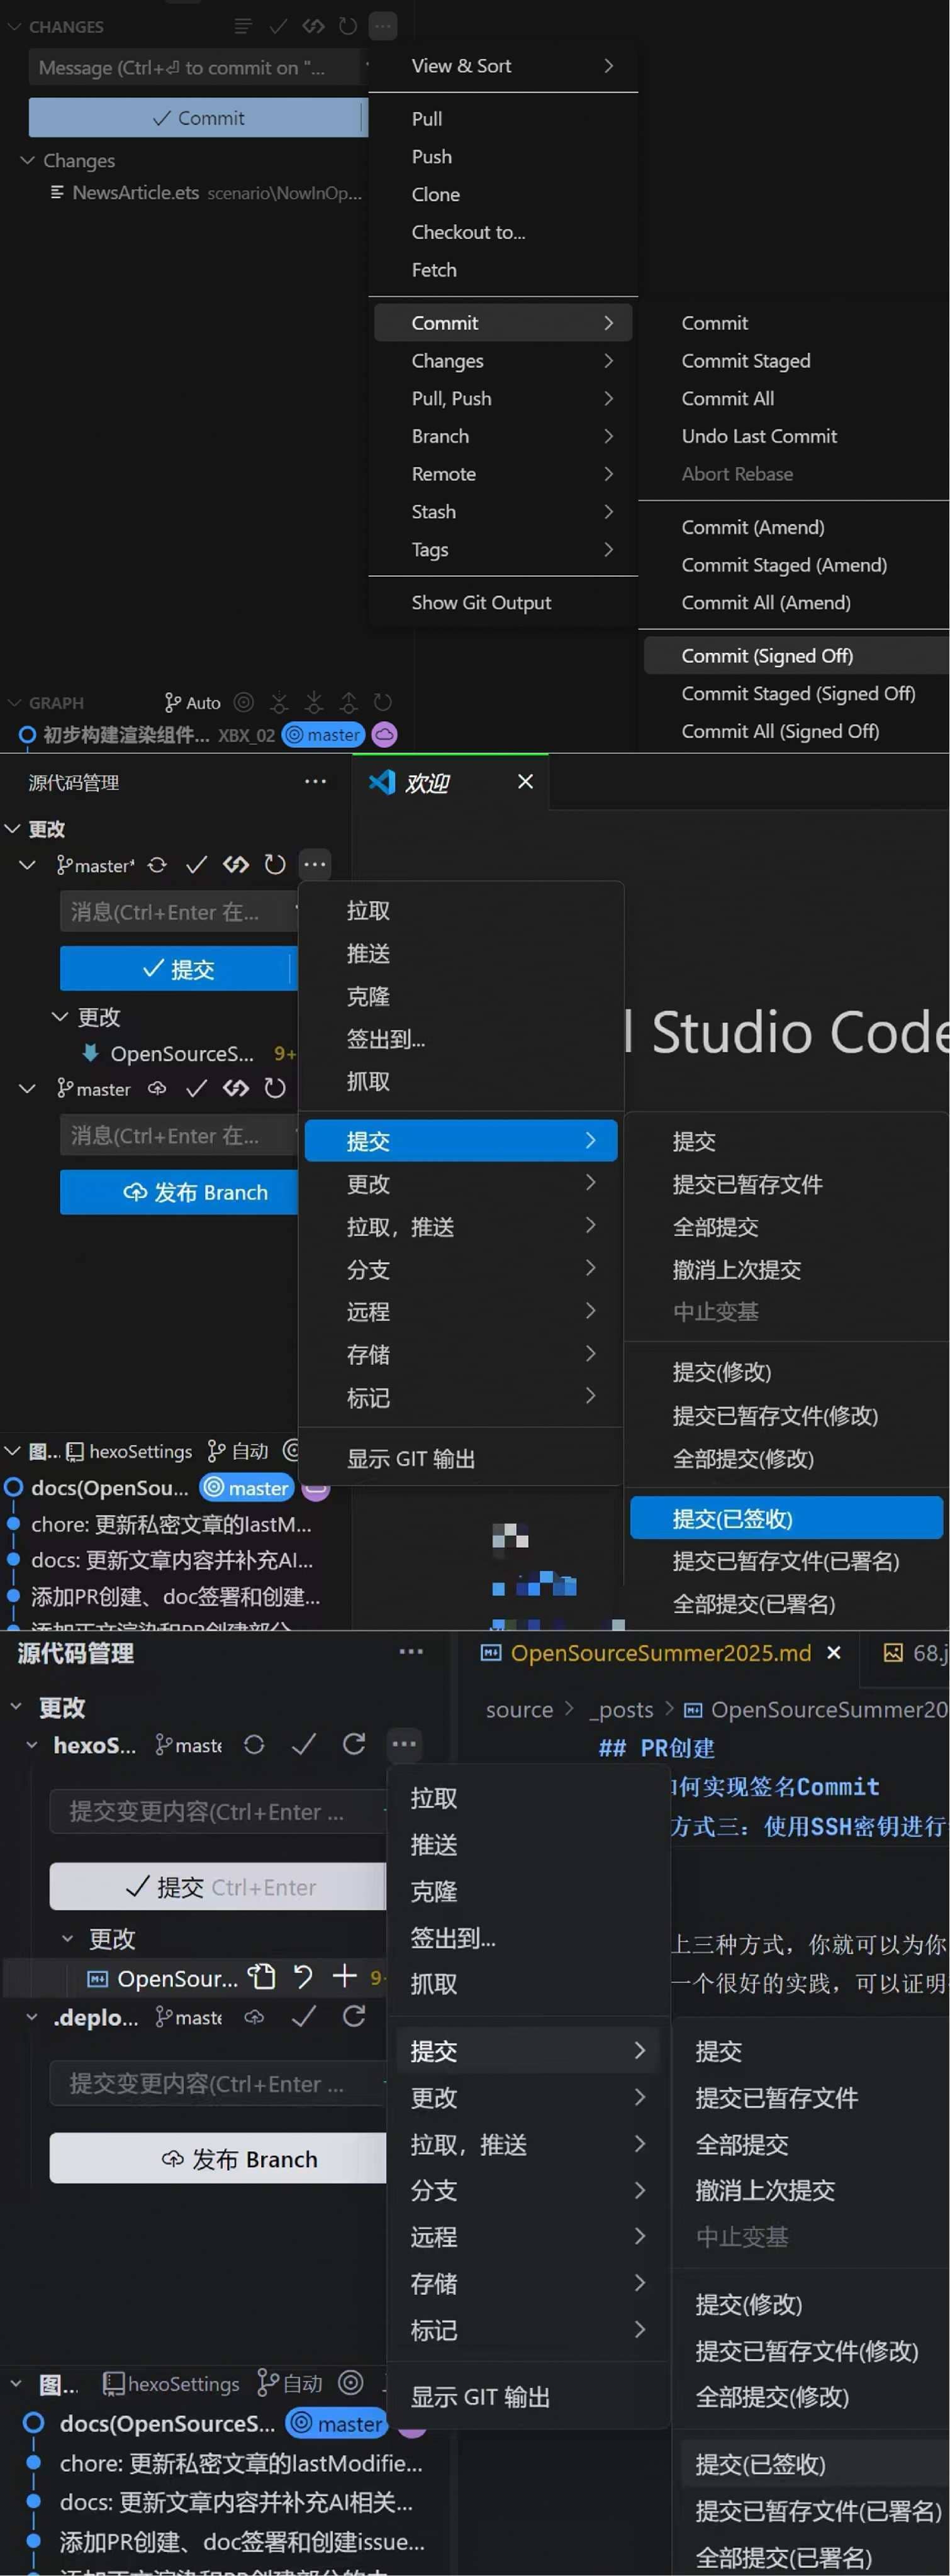Click the blue 发布 Branch button

(x=179, y=1192)
